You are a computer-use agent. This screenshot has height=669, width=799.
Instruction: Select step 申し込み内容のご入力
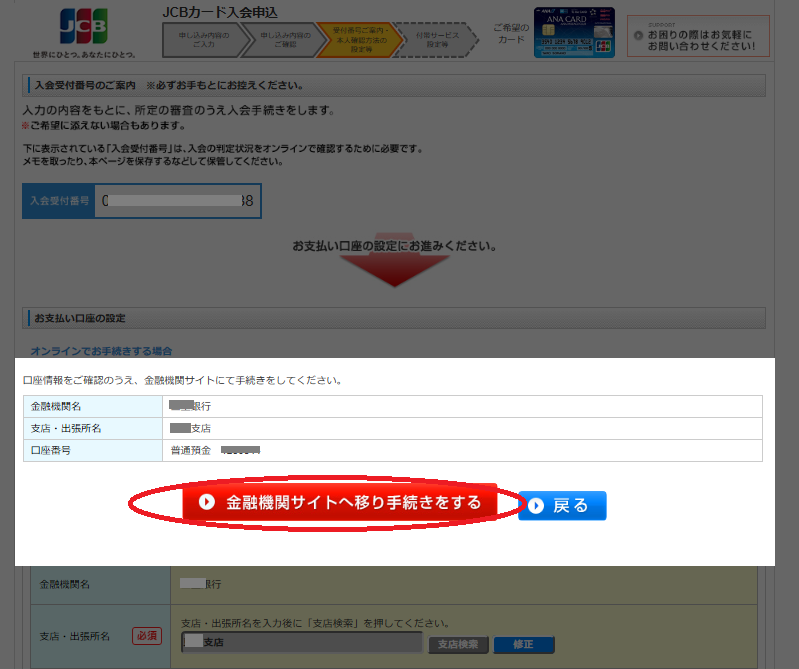coord(204,40)
